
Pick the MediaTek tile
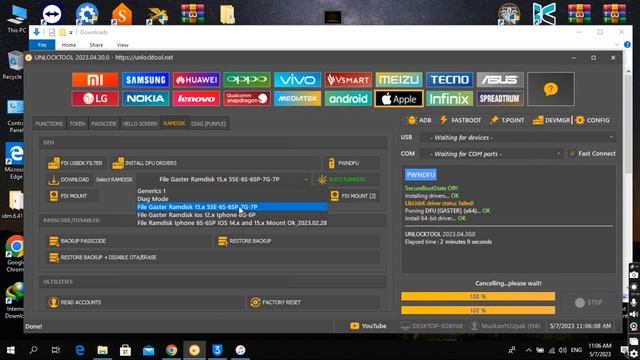click(x=298, y=98)
